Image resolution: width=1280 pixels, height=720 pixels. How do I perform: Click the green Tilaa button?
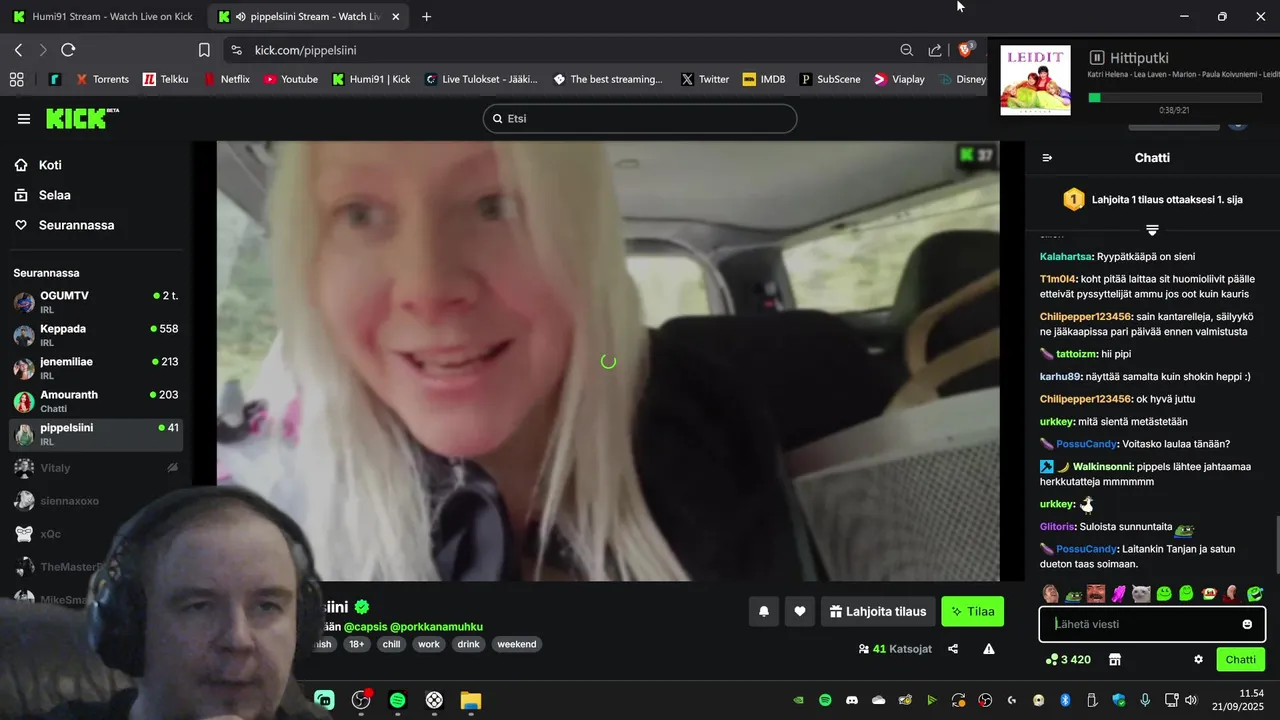pos(972,611)
